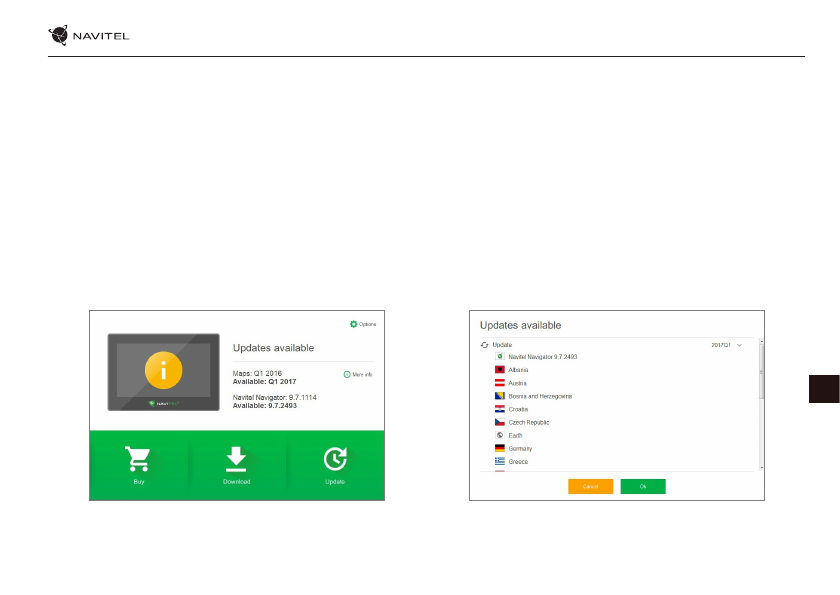Click Germany in the updates list
Viewport: 840px width, 595px height.
point(520,449)
